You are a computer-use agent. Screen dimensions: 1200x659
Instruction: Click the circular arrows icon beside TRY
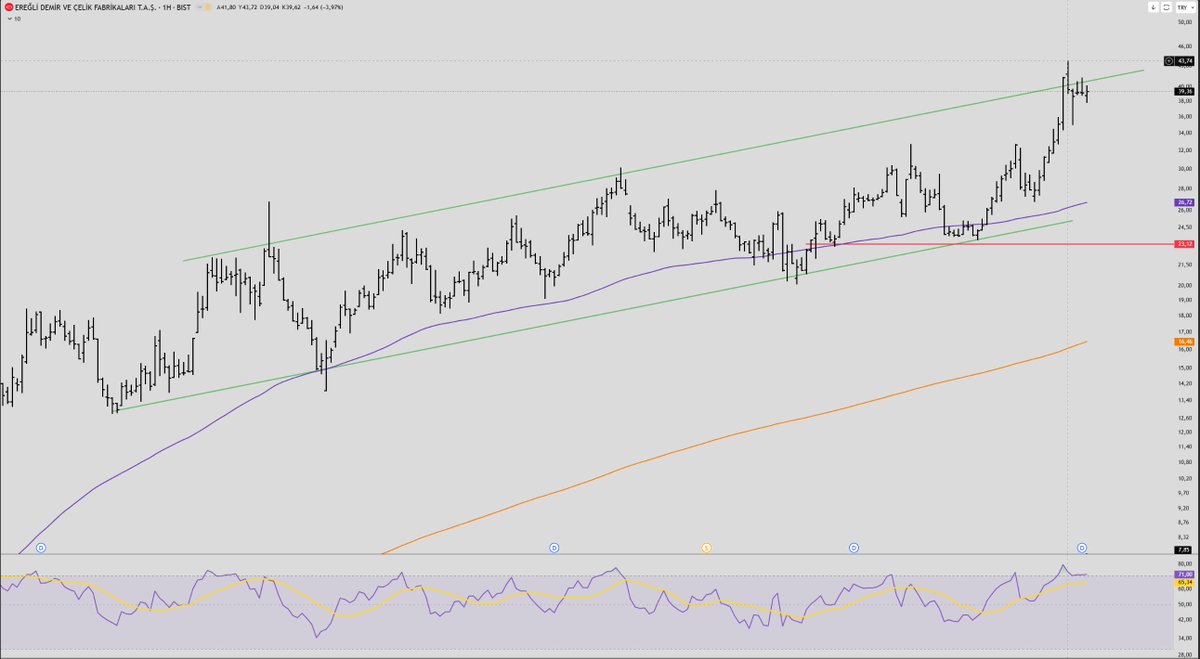click(1164, 7)
